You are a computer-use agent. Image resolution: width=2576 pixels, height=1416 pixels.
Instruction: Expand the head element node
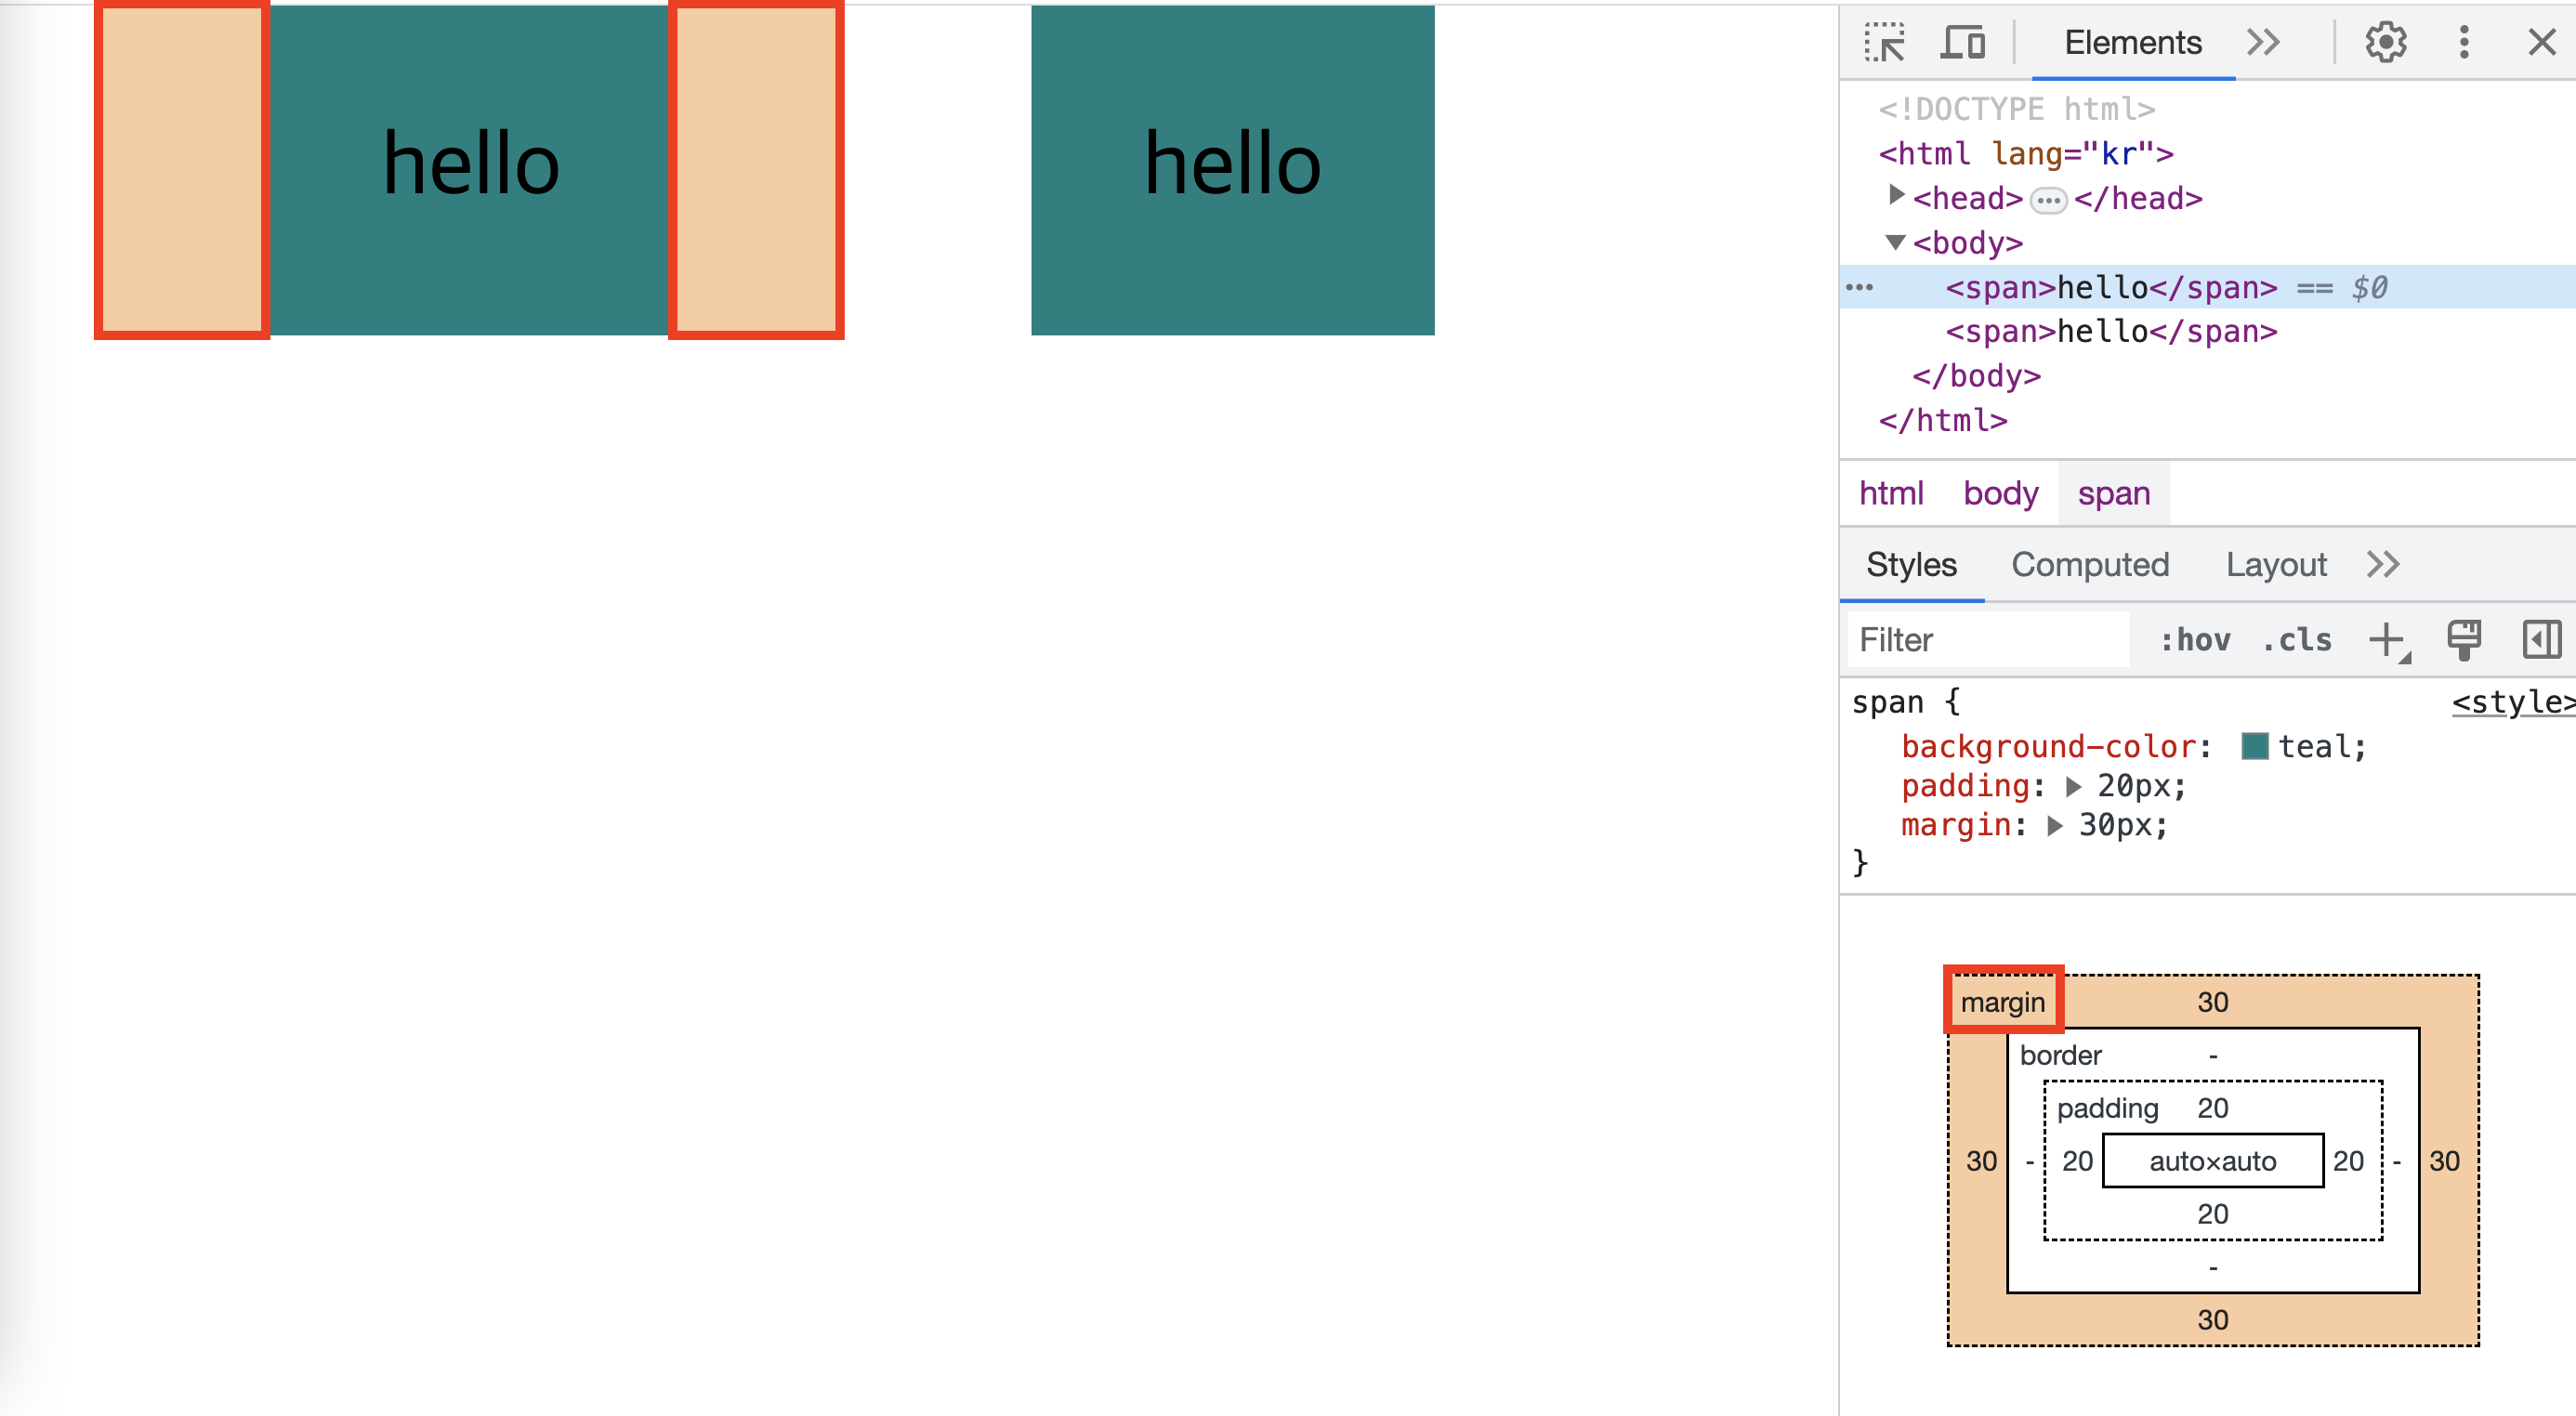tap(1895, 196)
